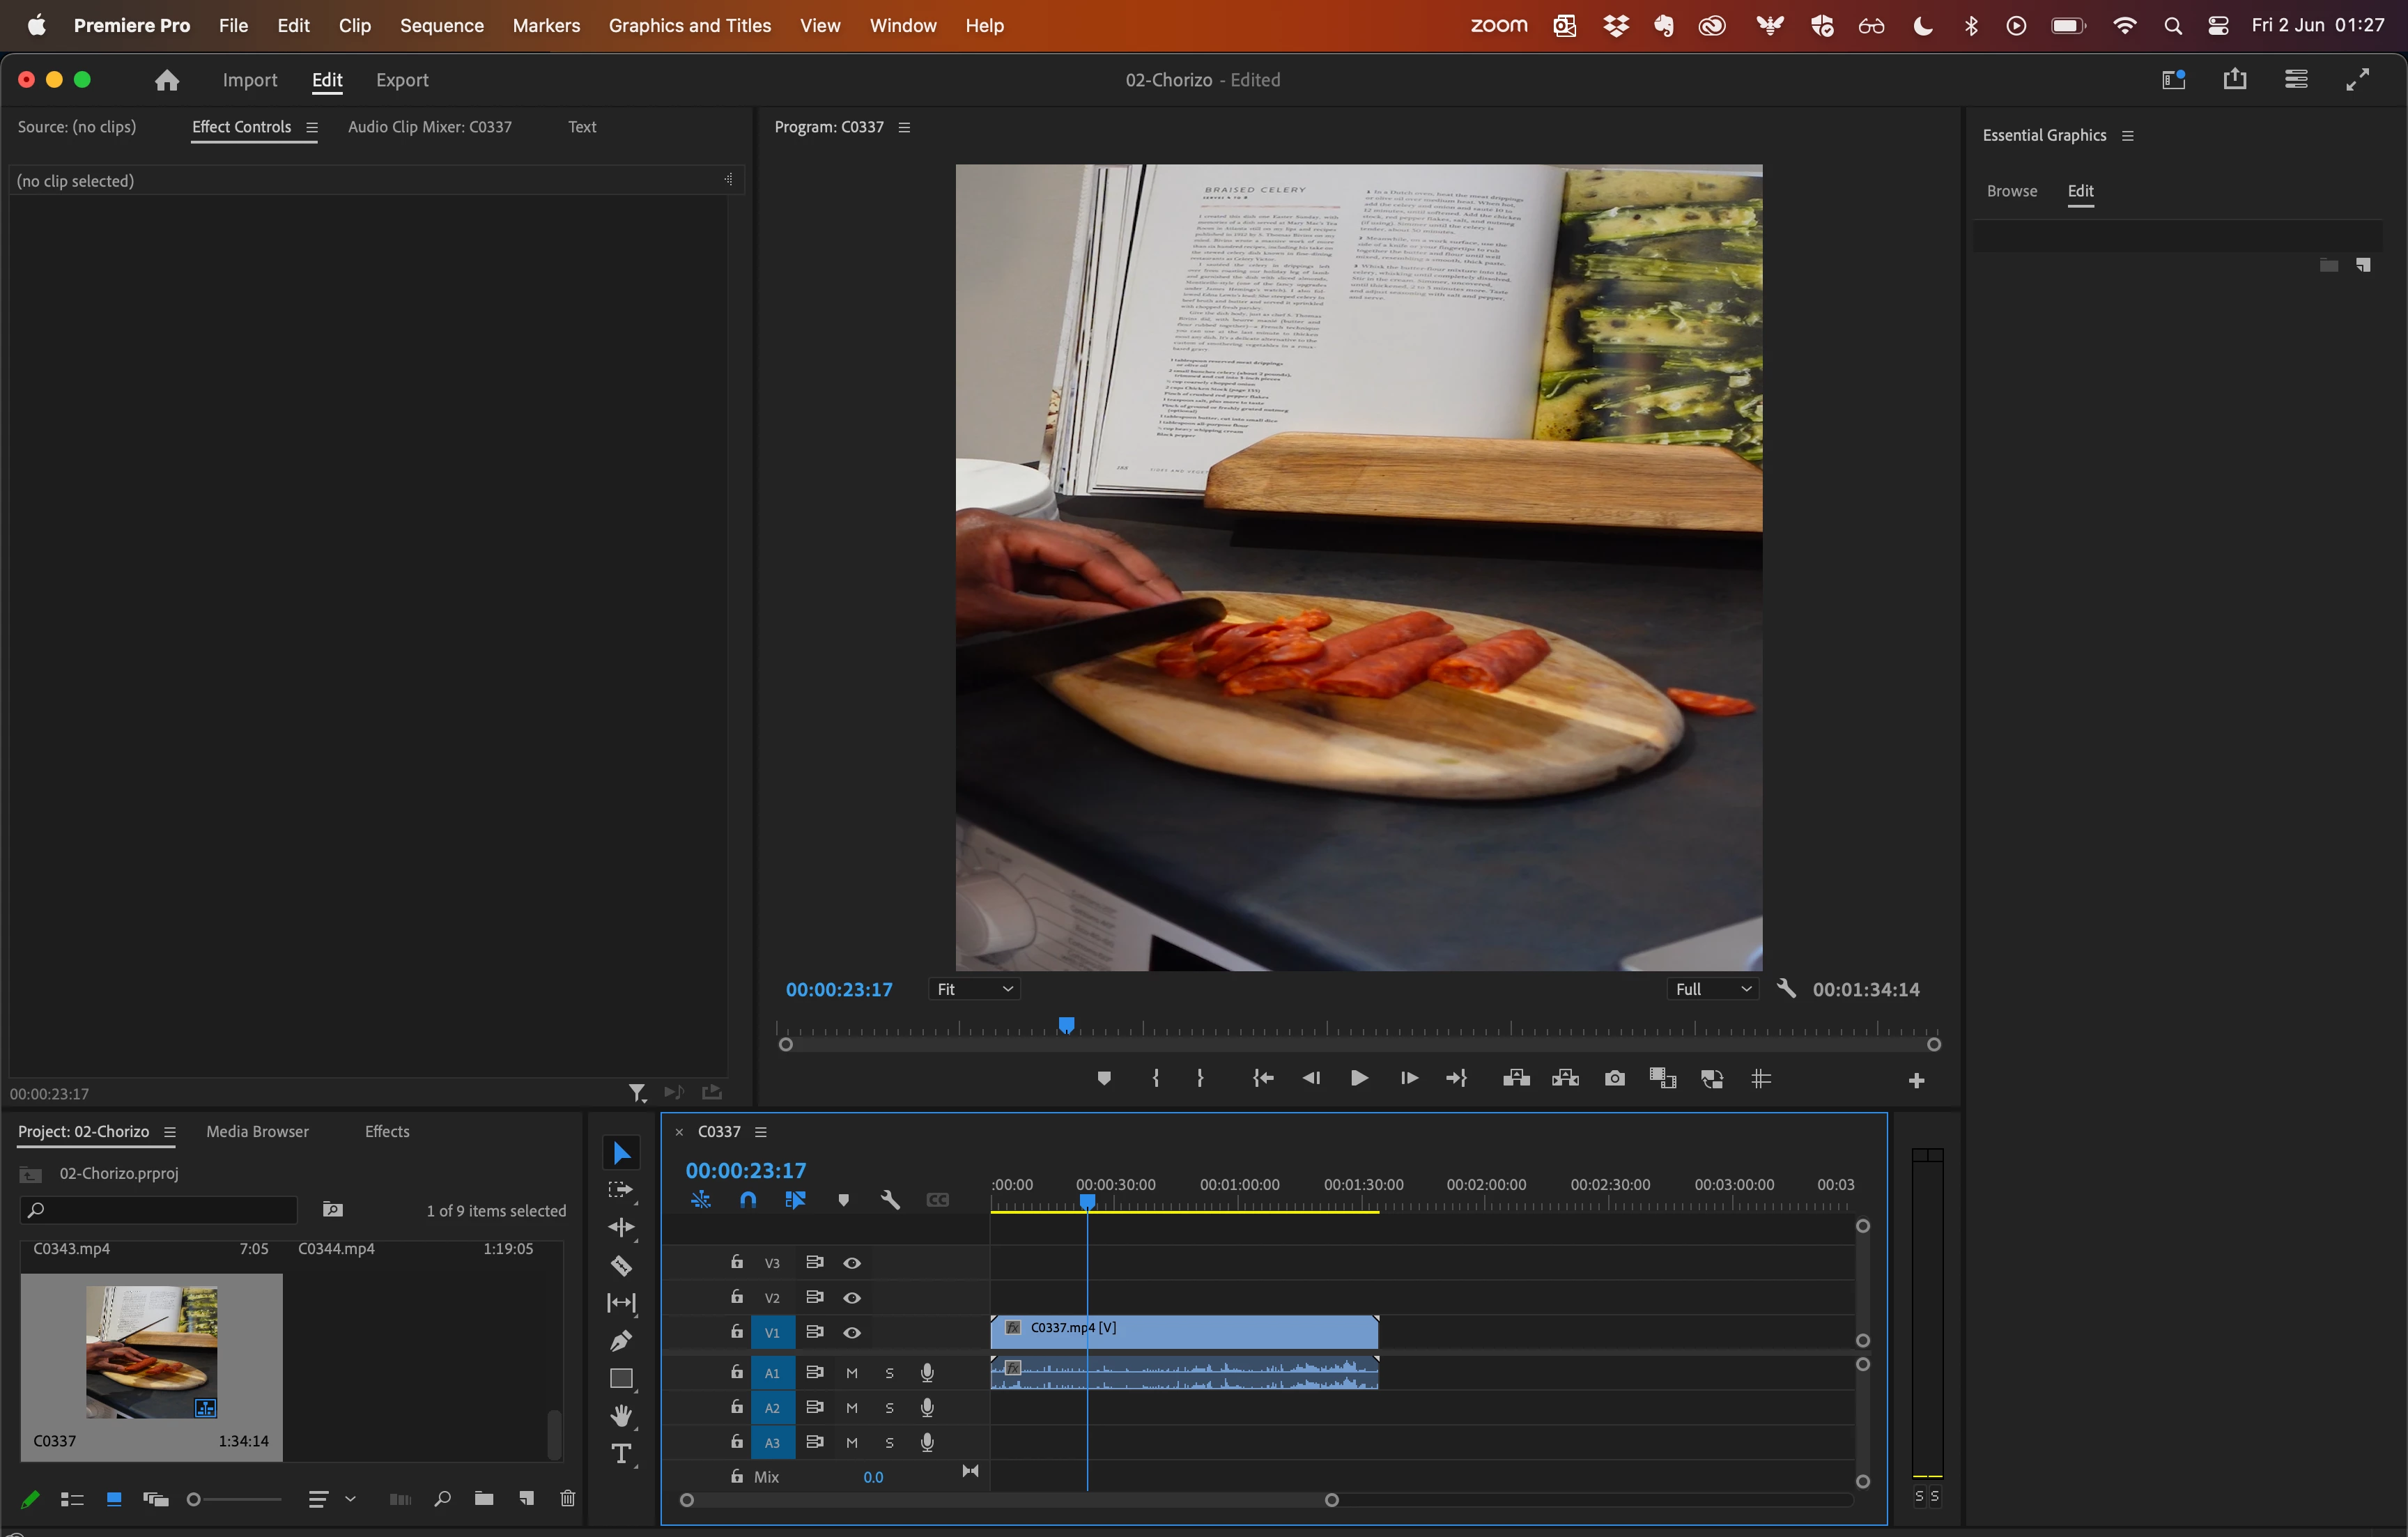This screenshot has width=2408, height=1537.
Task: Select the Type tool
Action: (x=621, y=1454)
